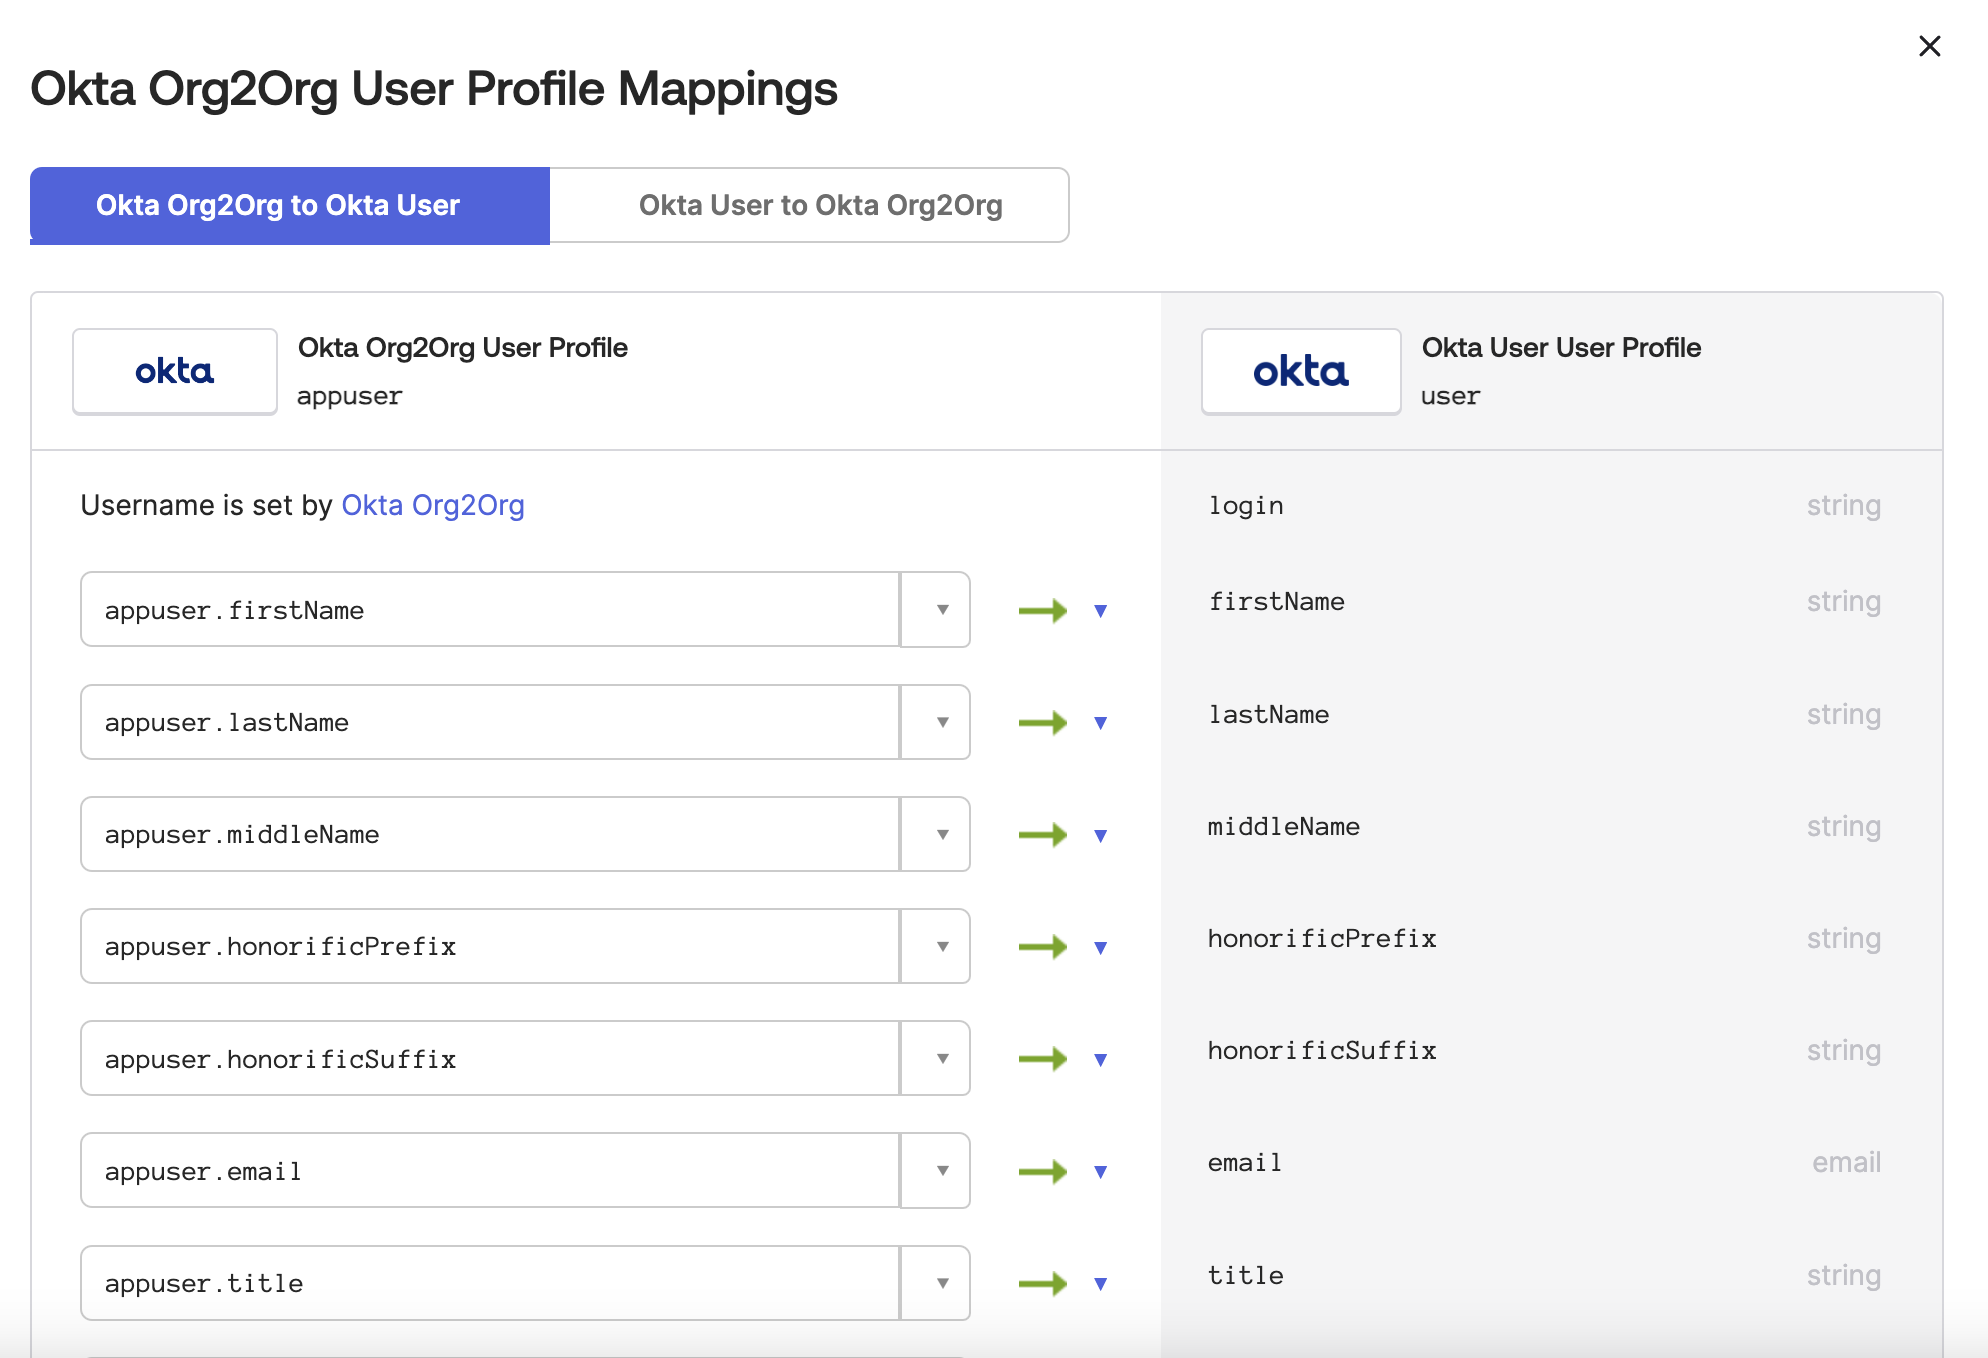Edit the appuser.honorificSuffix mapping field
The width and height of the screenshot is (1988, 1358).
pyautogui.click(x=490, y=1058)
